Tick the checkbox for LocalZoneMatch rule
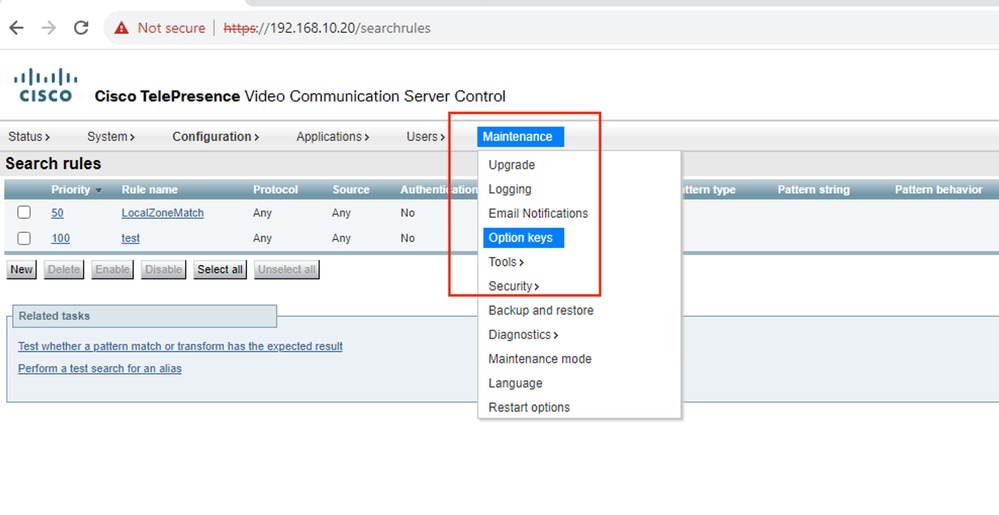Image resolution: width=999 pixels, height=515 pixels. click(x=24, y=212)
